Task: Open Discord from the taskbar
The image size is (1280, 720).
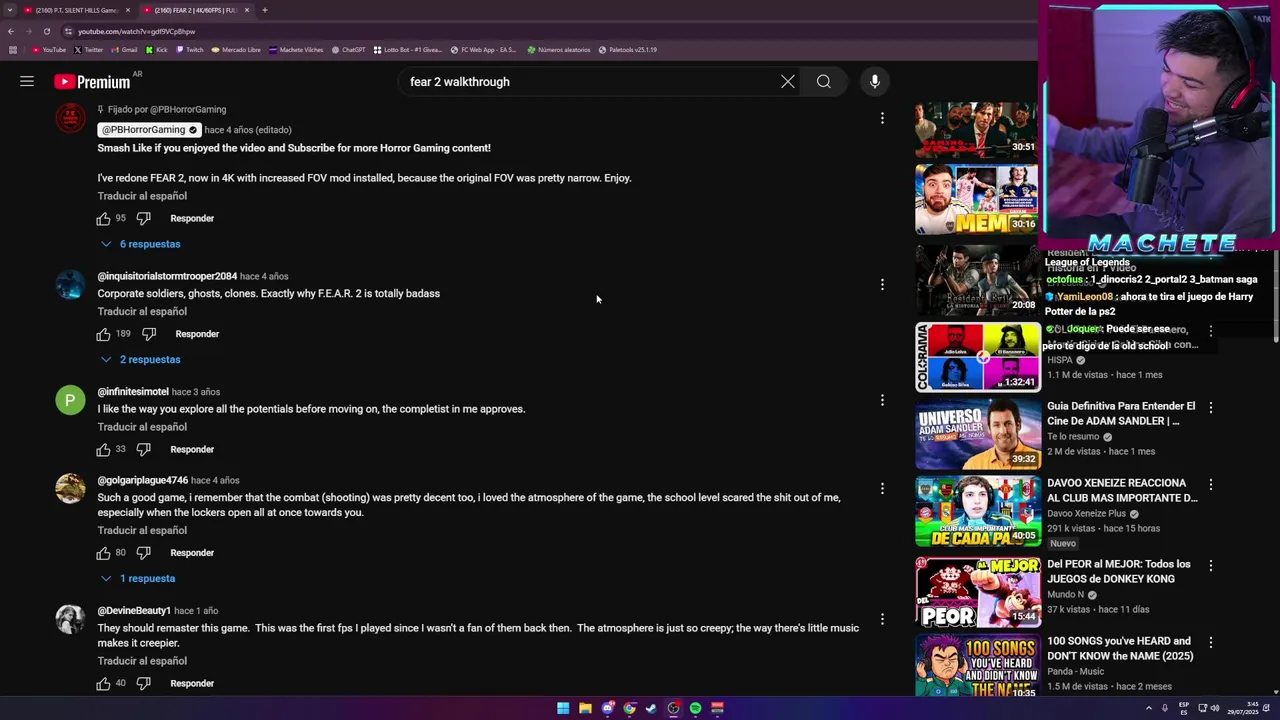Action: [607, 708]
